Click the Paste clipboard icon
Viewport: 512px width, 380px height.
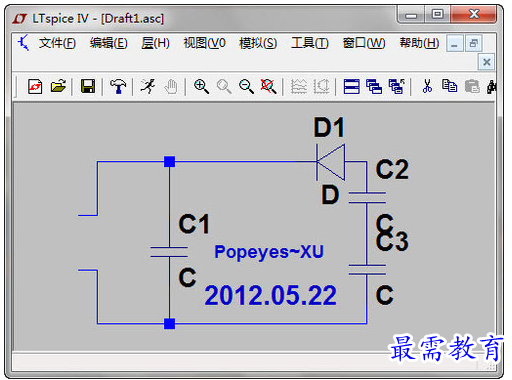click(472, 87)
